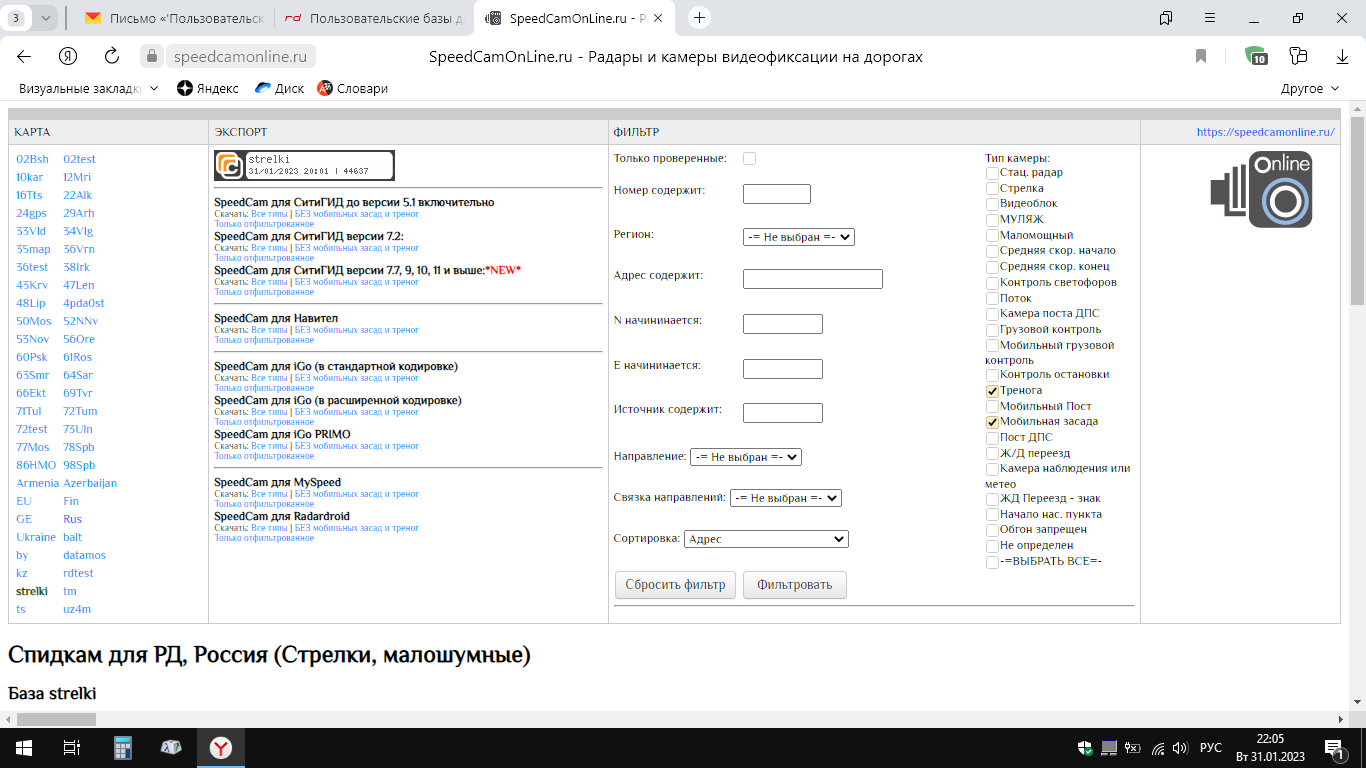Click the SpeedCam Online camera logo
The height and width of the screenshot is (768, 1366).
1261,190
